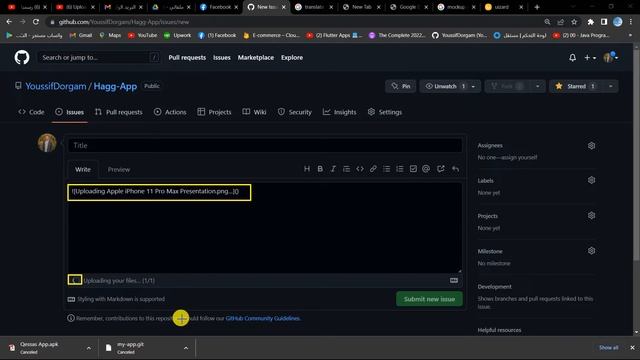Open the Security tab

[x=294, y=112]
